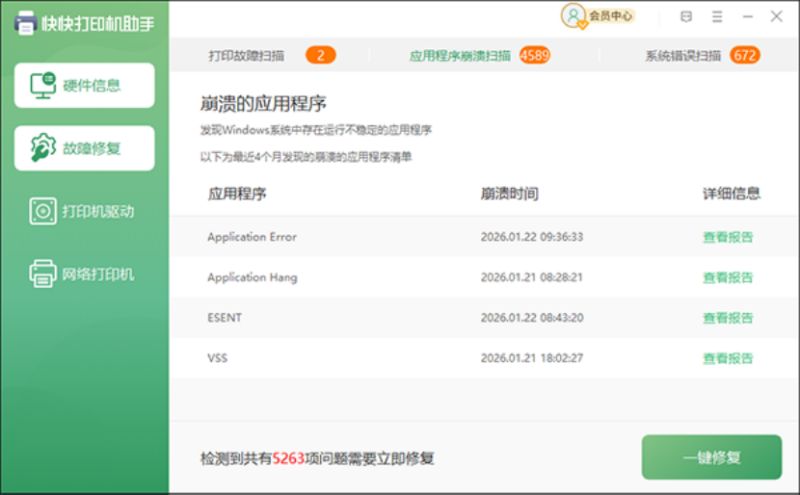Viewport: 800px width, 495px height.
Task: Open the feedback message icon in title bar
Action: click(686, 16)
